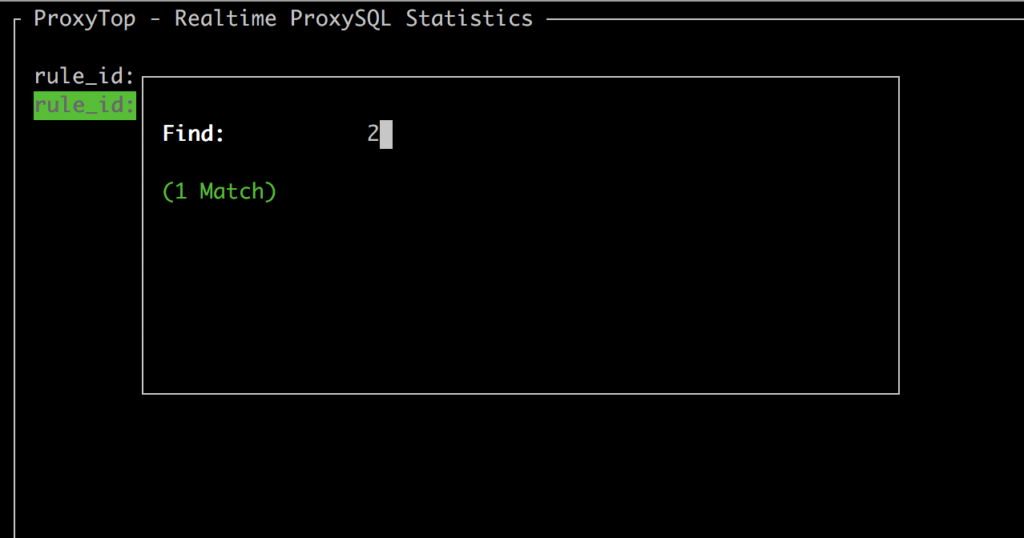Click the Find dialog's top border
The width and height of the screenshot is (1024, 538).
(x=520, y=77)
